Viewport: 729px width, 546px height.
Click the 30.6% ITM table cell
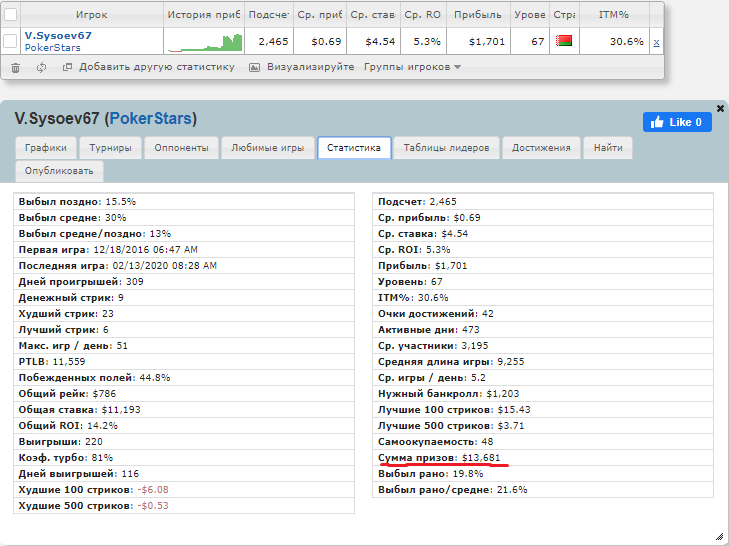[x=614, y=41]
